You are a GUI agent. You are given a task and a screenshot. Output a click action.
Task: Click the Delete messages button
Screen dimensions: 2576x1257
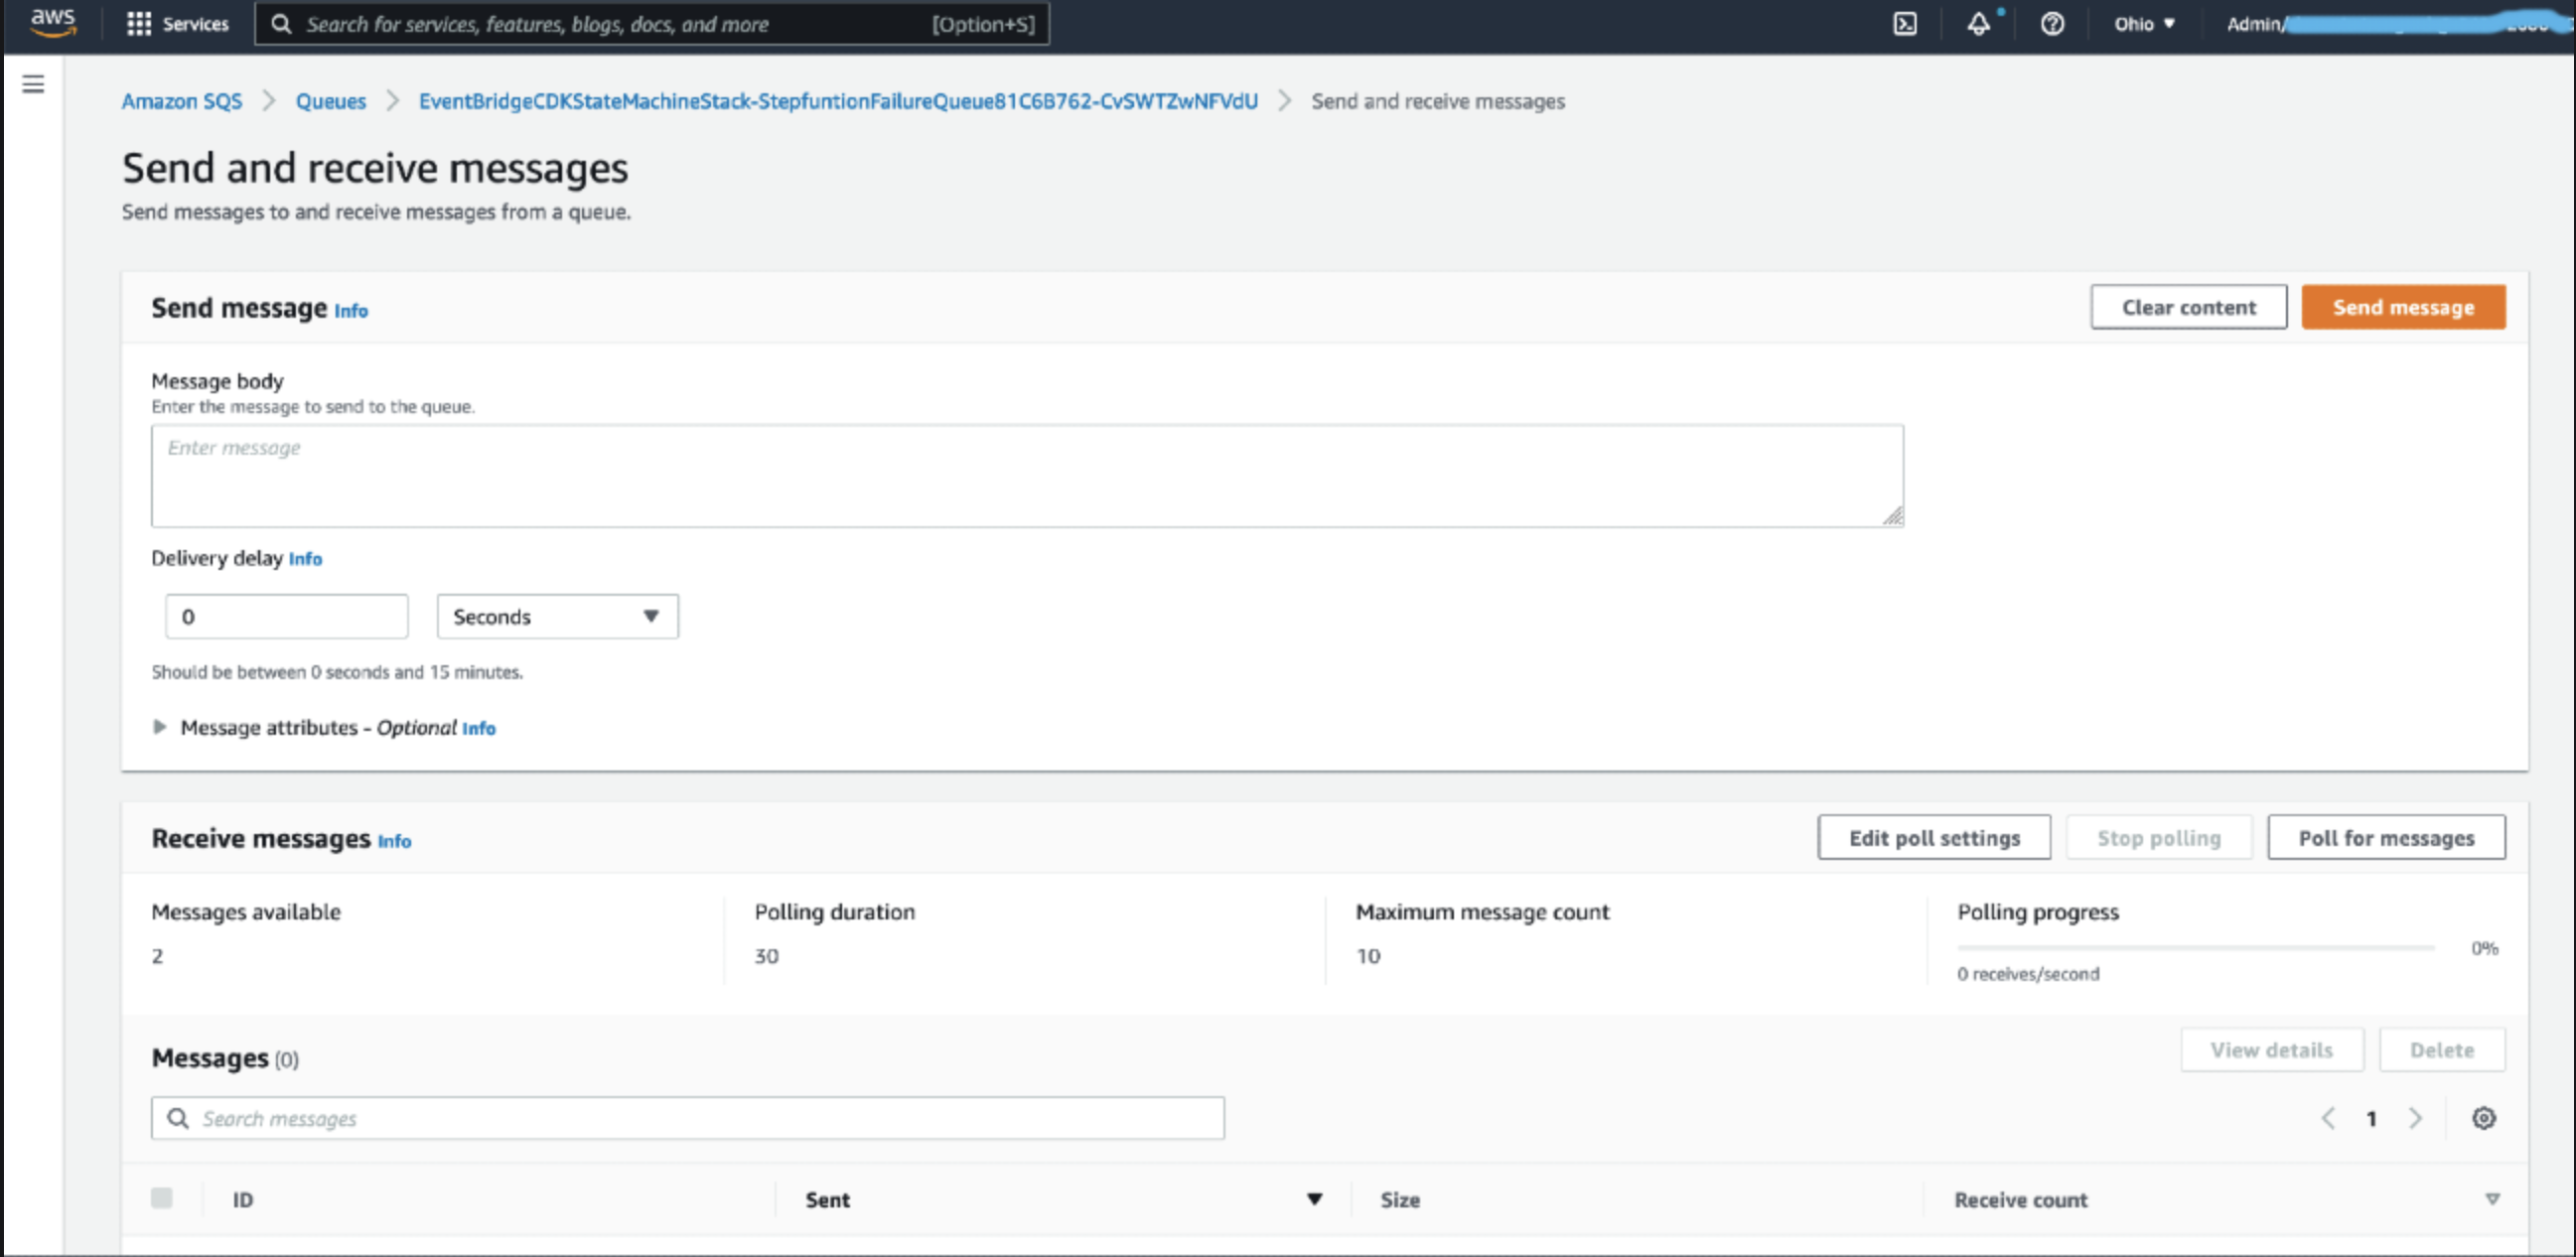pyautogui.click(x=2442, y=1050)
